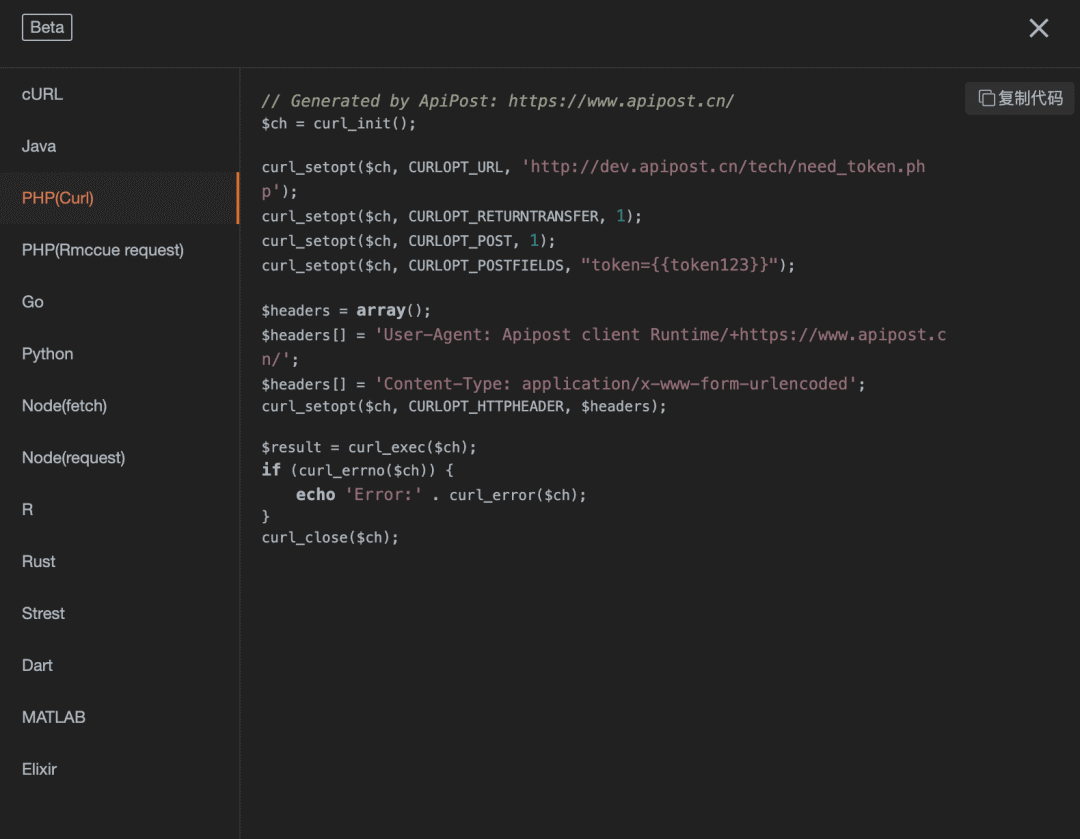Click the CURLOPT_RETURNTRANSFER line

(x=451, y=216)
